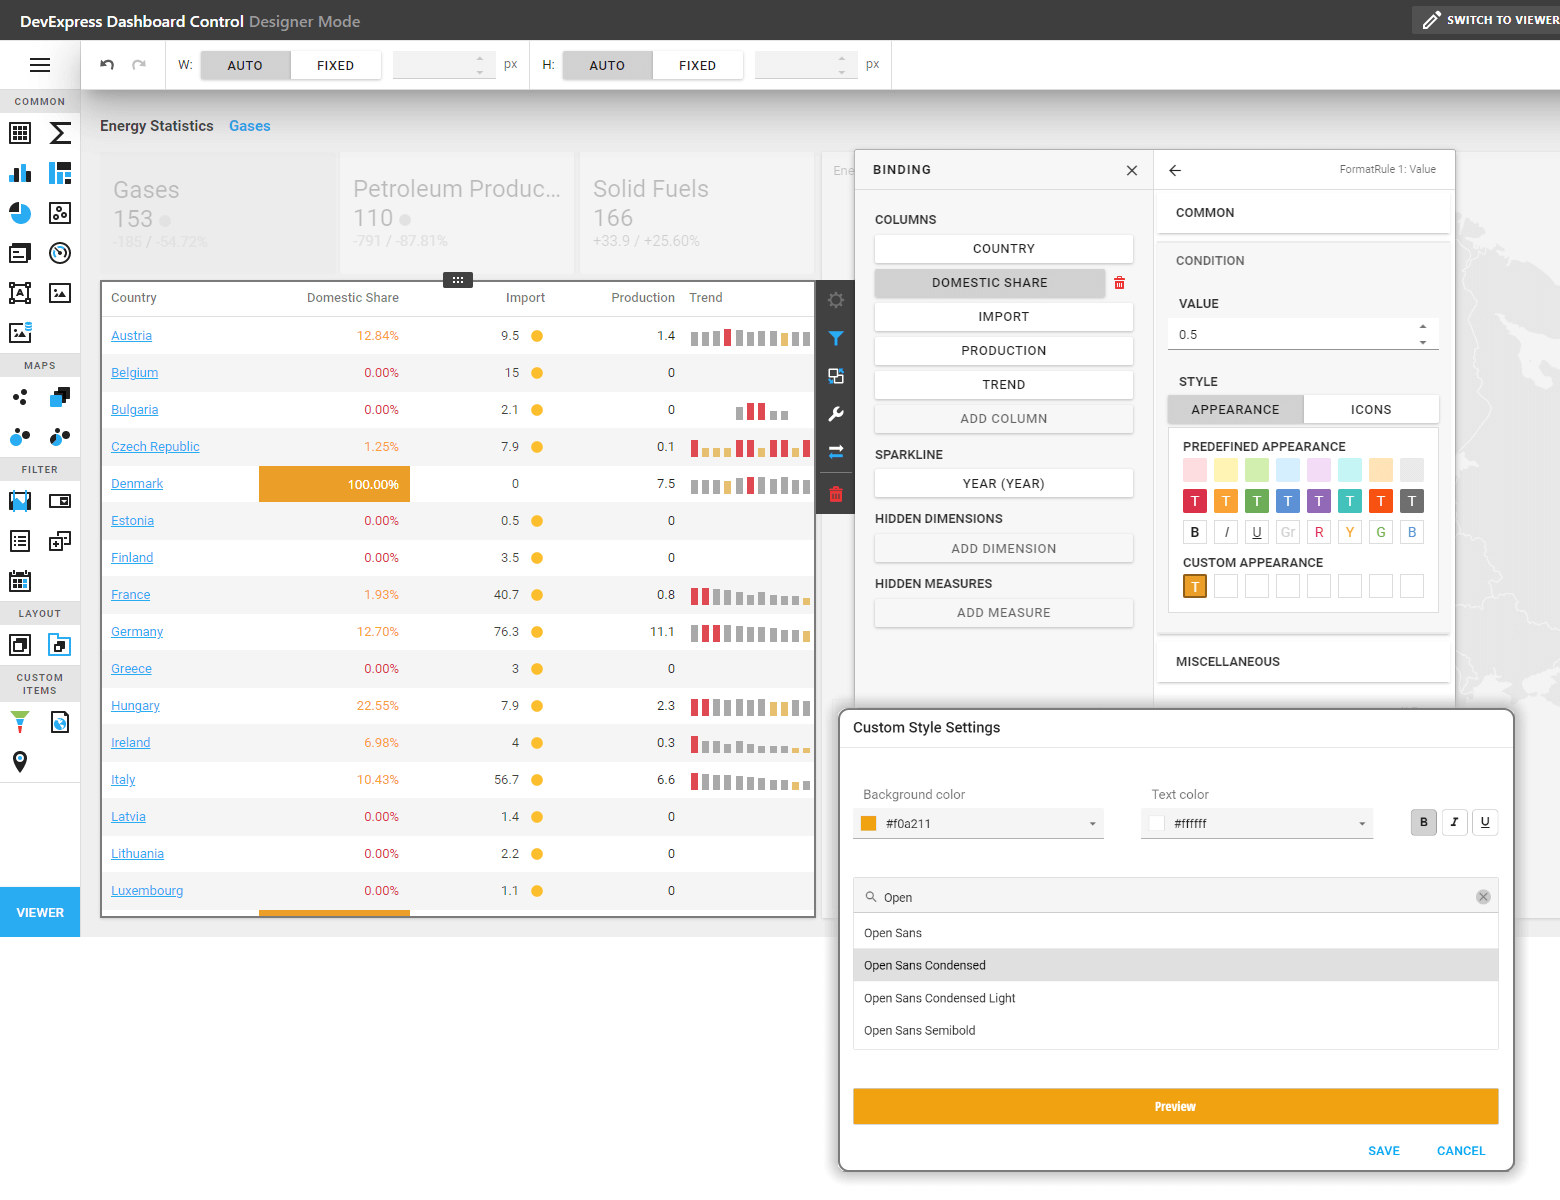Click the SAVE button in Custom Style Settings

pos(1384,1150)
